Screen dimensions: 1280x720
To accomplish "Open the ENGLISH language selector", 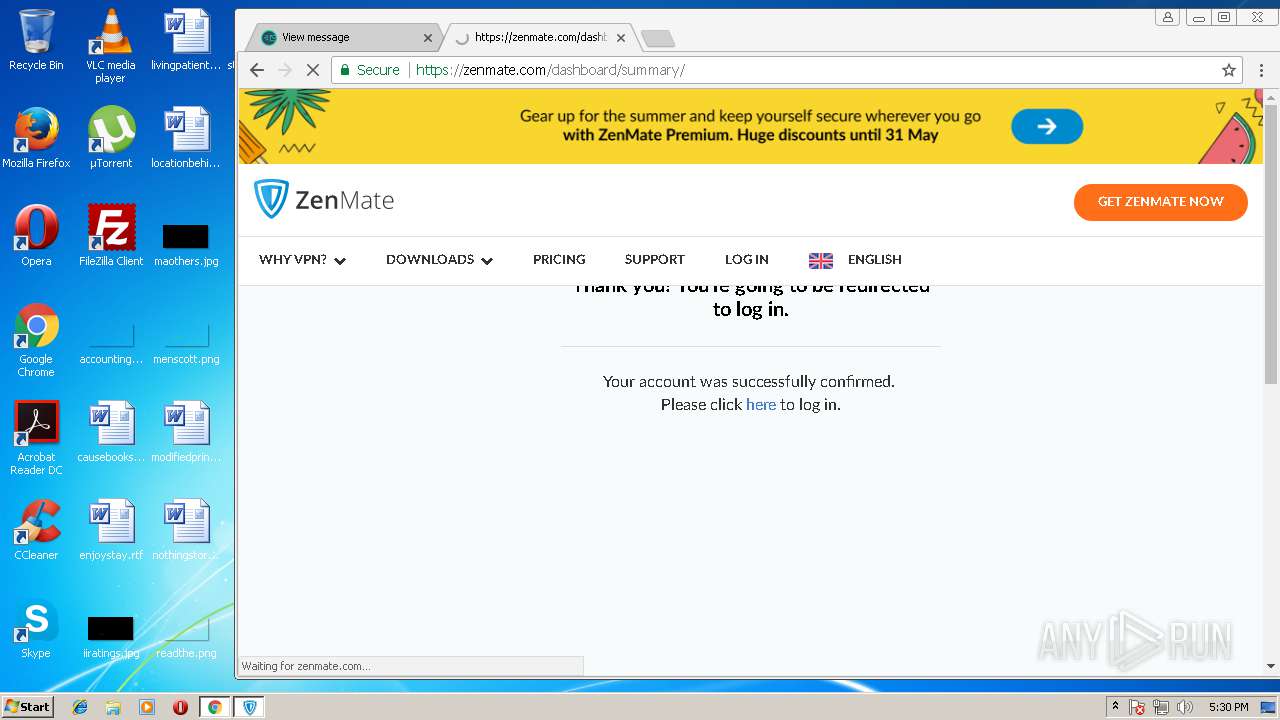I will [x=875, y=260].
